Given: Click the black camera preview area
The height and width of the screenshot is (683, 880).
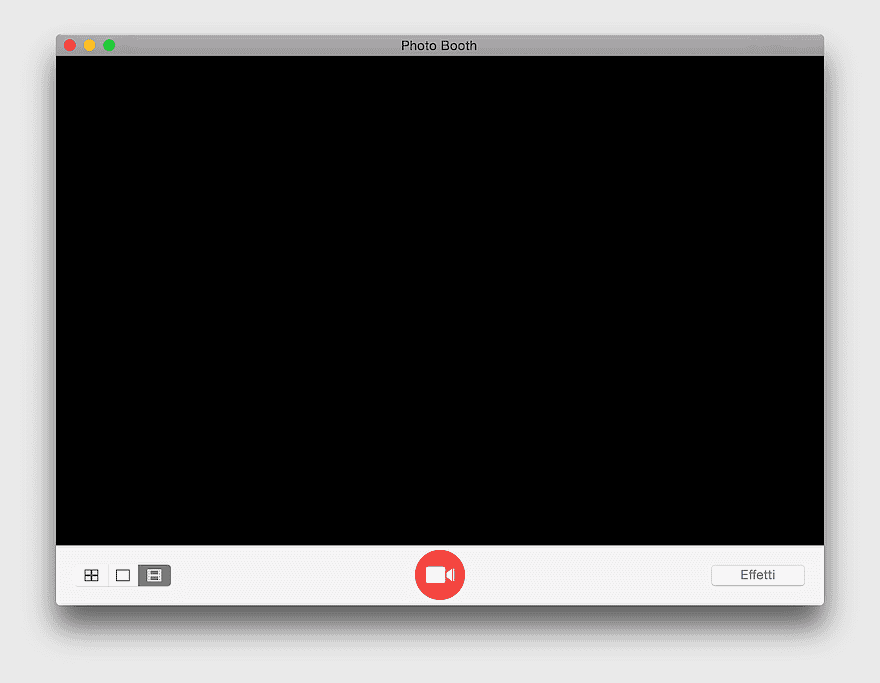Looking at the screenshot, I should pos(440,300).
